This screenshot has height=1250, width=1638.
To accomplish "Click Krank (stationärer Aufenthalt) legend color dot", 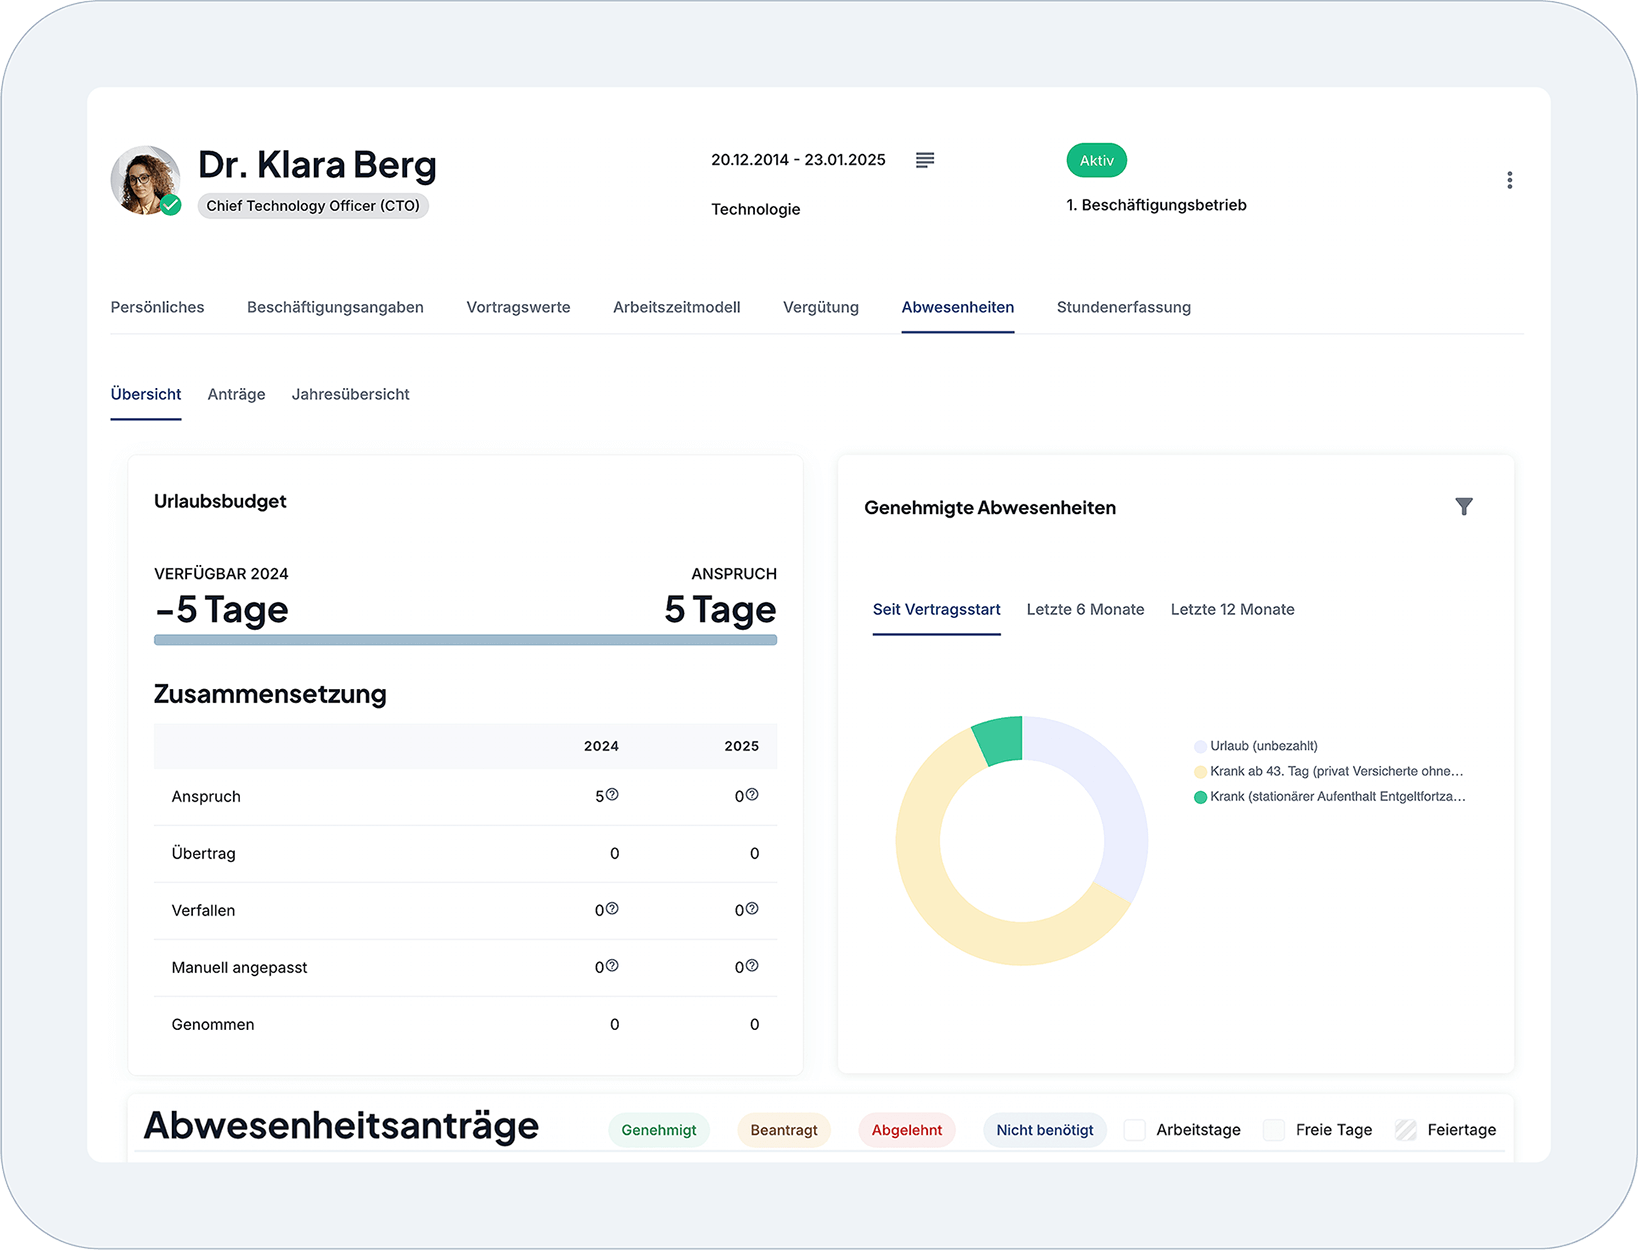I will point(1200,797).
